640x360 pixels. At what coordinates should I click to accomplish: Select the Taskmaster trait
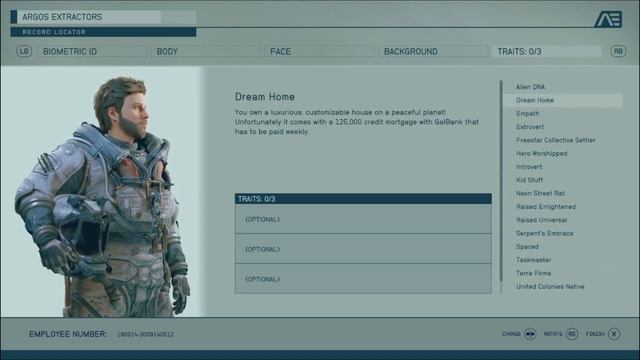coord(533,260)
